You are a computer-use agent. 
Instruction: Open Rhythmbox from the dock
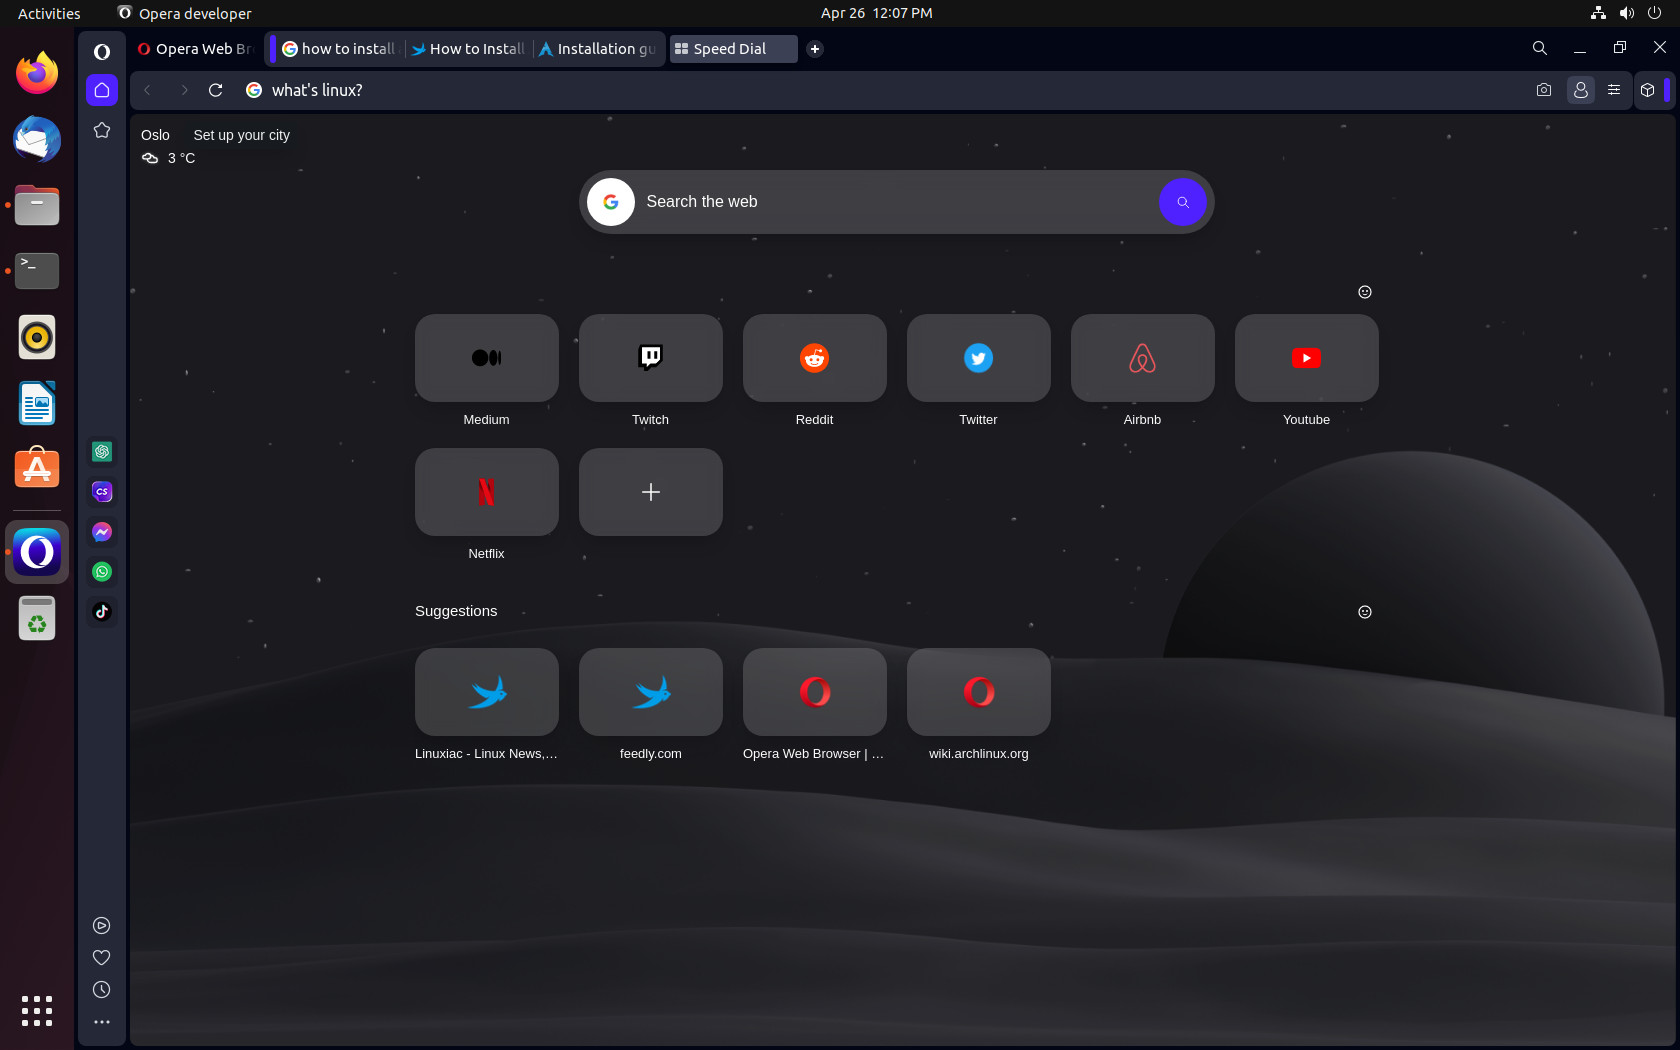pos(37,337)
